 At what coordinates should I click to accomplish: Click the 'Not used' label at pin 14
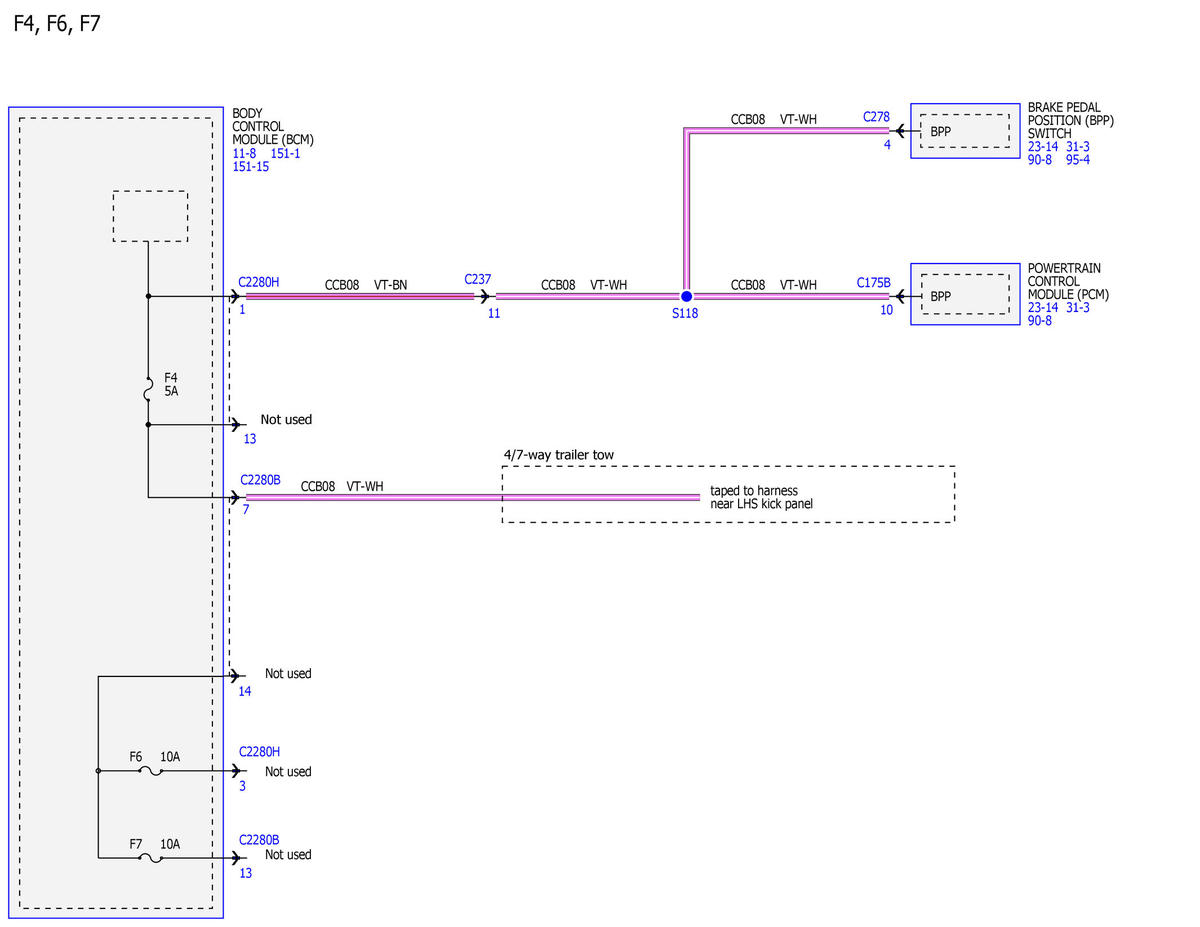coord(288,674)
